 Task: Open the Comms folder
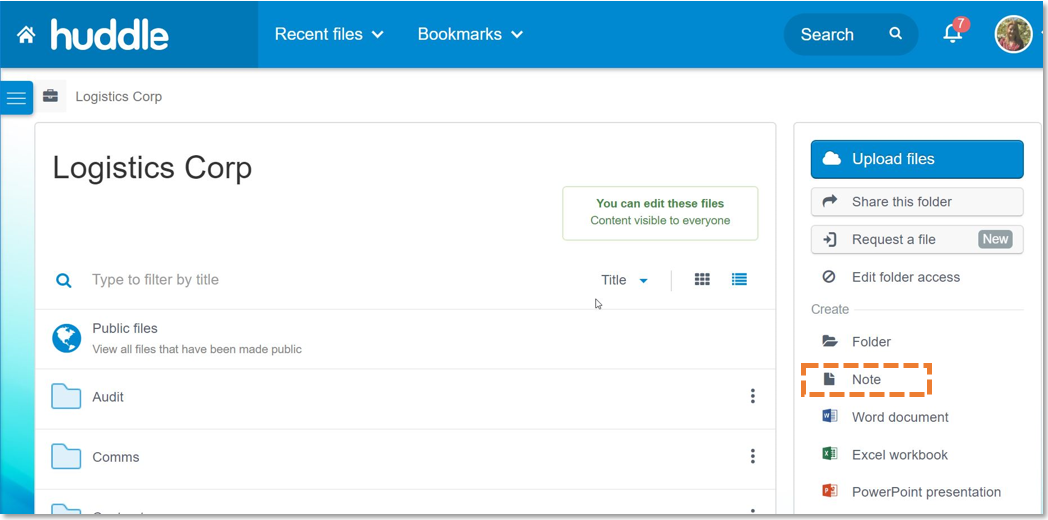pos(116,458)
